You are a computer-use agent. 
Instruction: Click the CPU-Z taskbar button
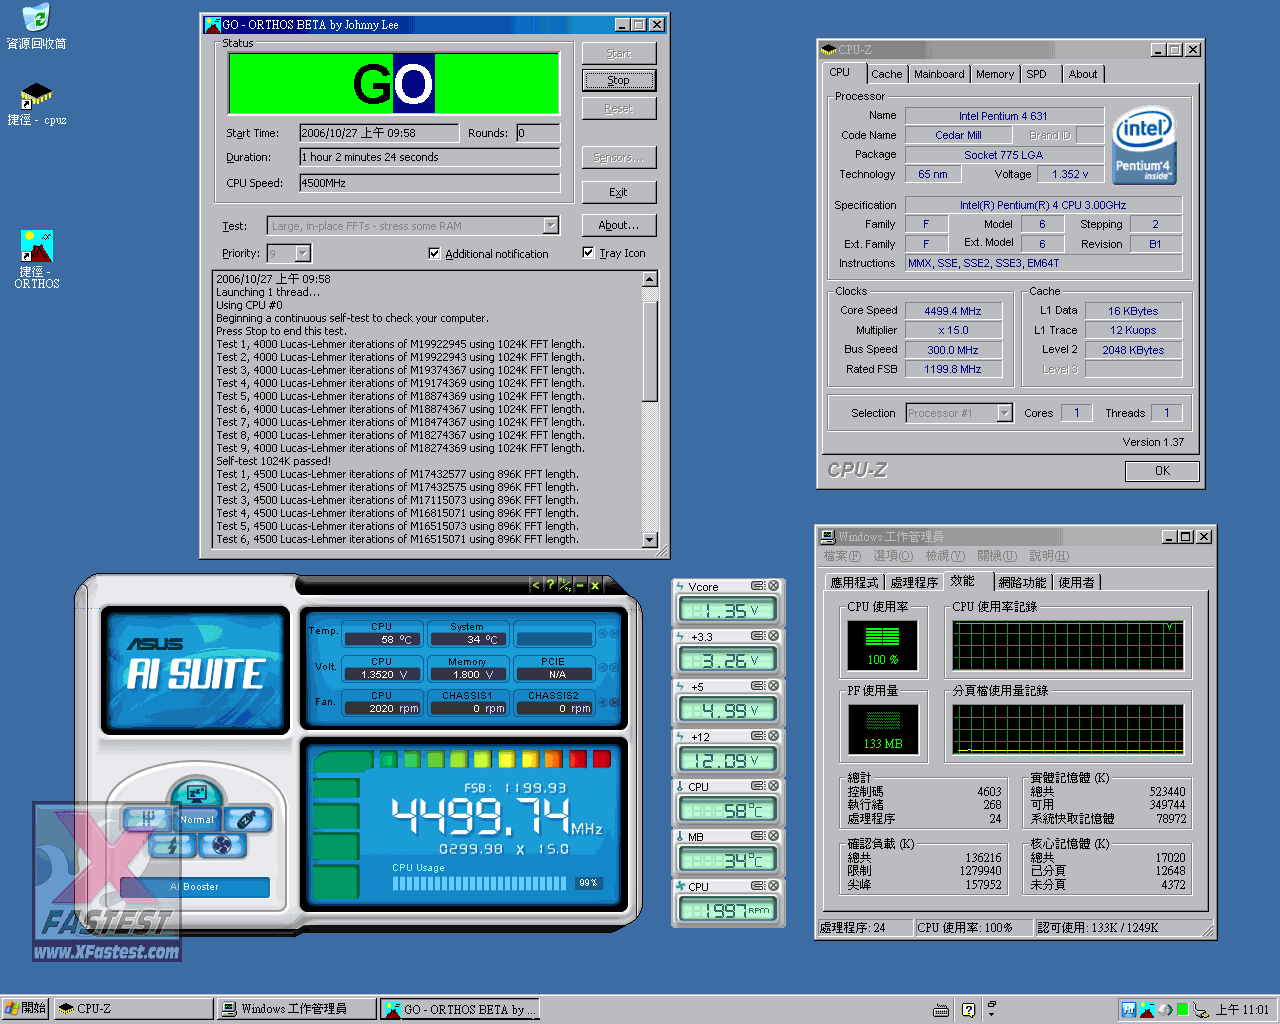coord(134,1009)
